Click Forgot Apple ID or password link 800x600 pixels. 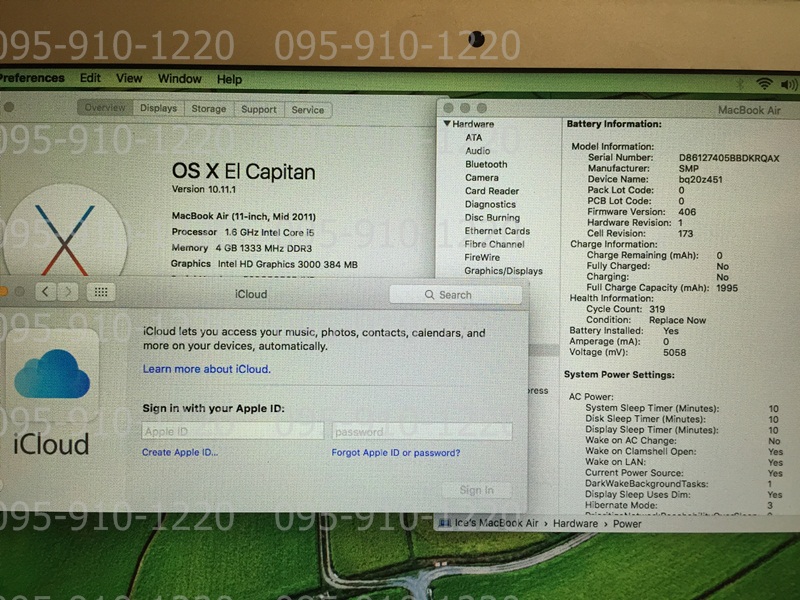(396, 453)
